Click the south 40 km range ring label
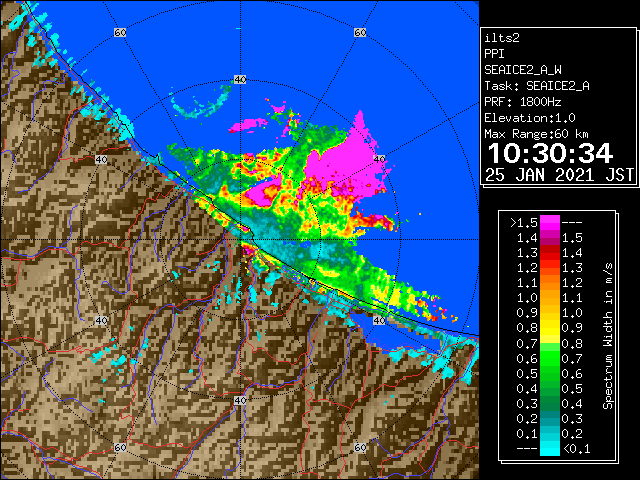Image resolution: width=640 pixels, height=480 pixels. click(240, 400)
